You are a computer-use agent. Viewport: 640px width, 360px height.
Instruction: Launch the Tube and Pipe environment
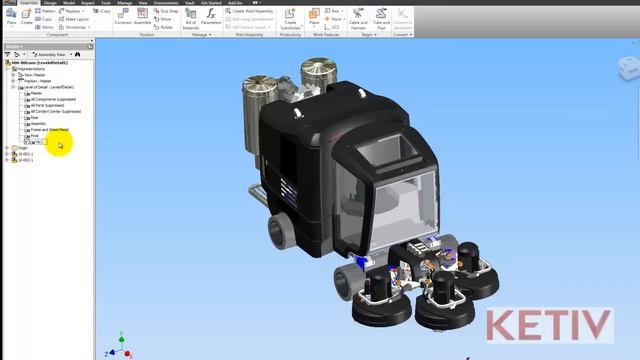pos(381,19)
